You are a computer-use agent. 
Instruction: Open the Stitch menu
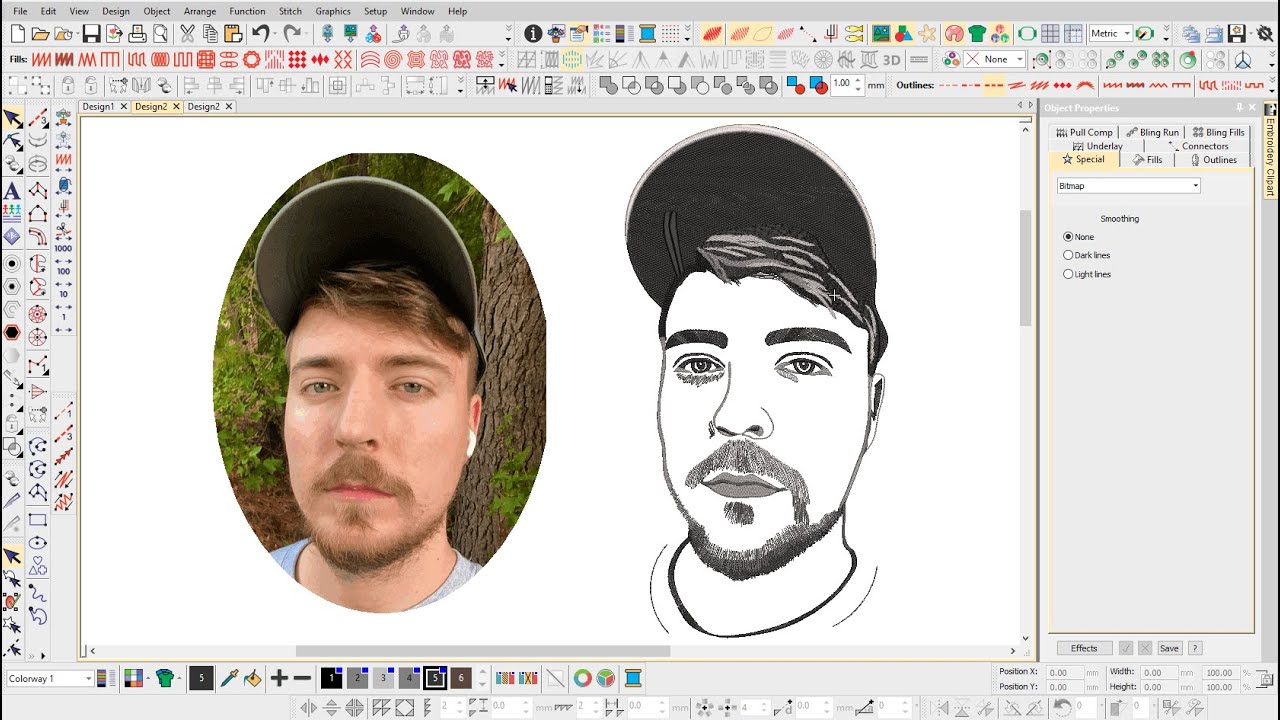click(x=290, y=11)
